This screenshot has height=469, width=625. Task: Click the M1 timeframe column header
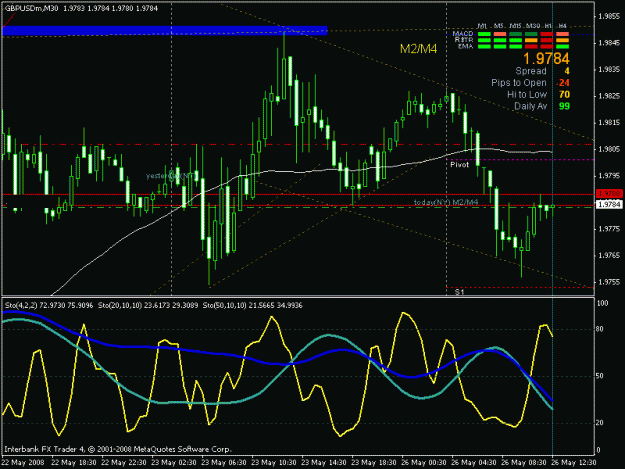pos(482,26)
